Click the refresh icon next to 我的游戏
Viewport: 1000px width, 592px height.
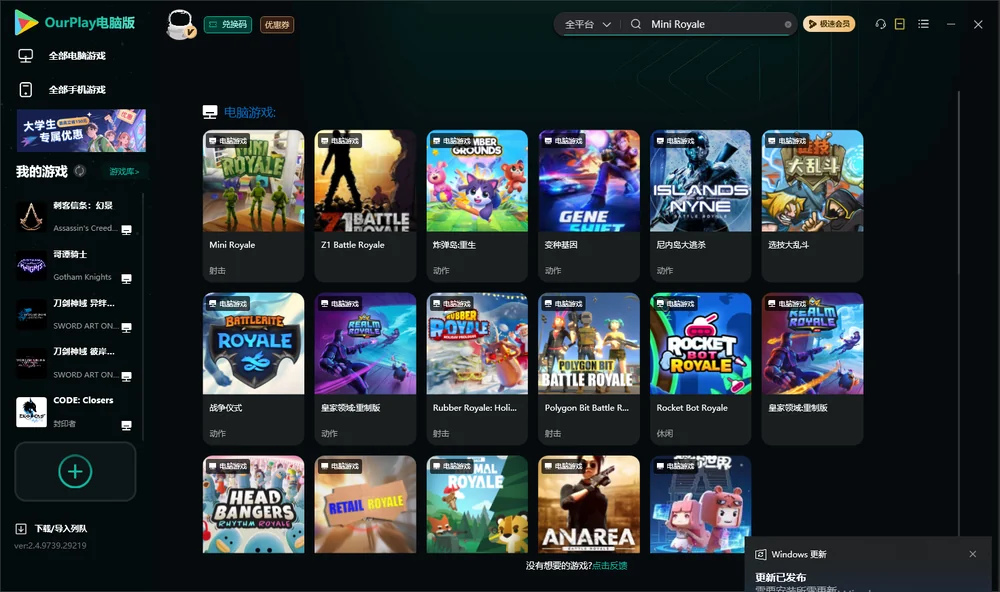(x=80, y=171)
